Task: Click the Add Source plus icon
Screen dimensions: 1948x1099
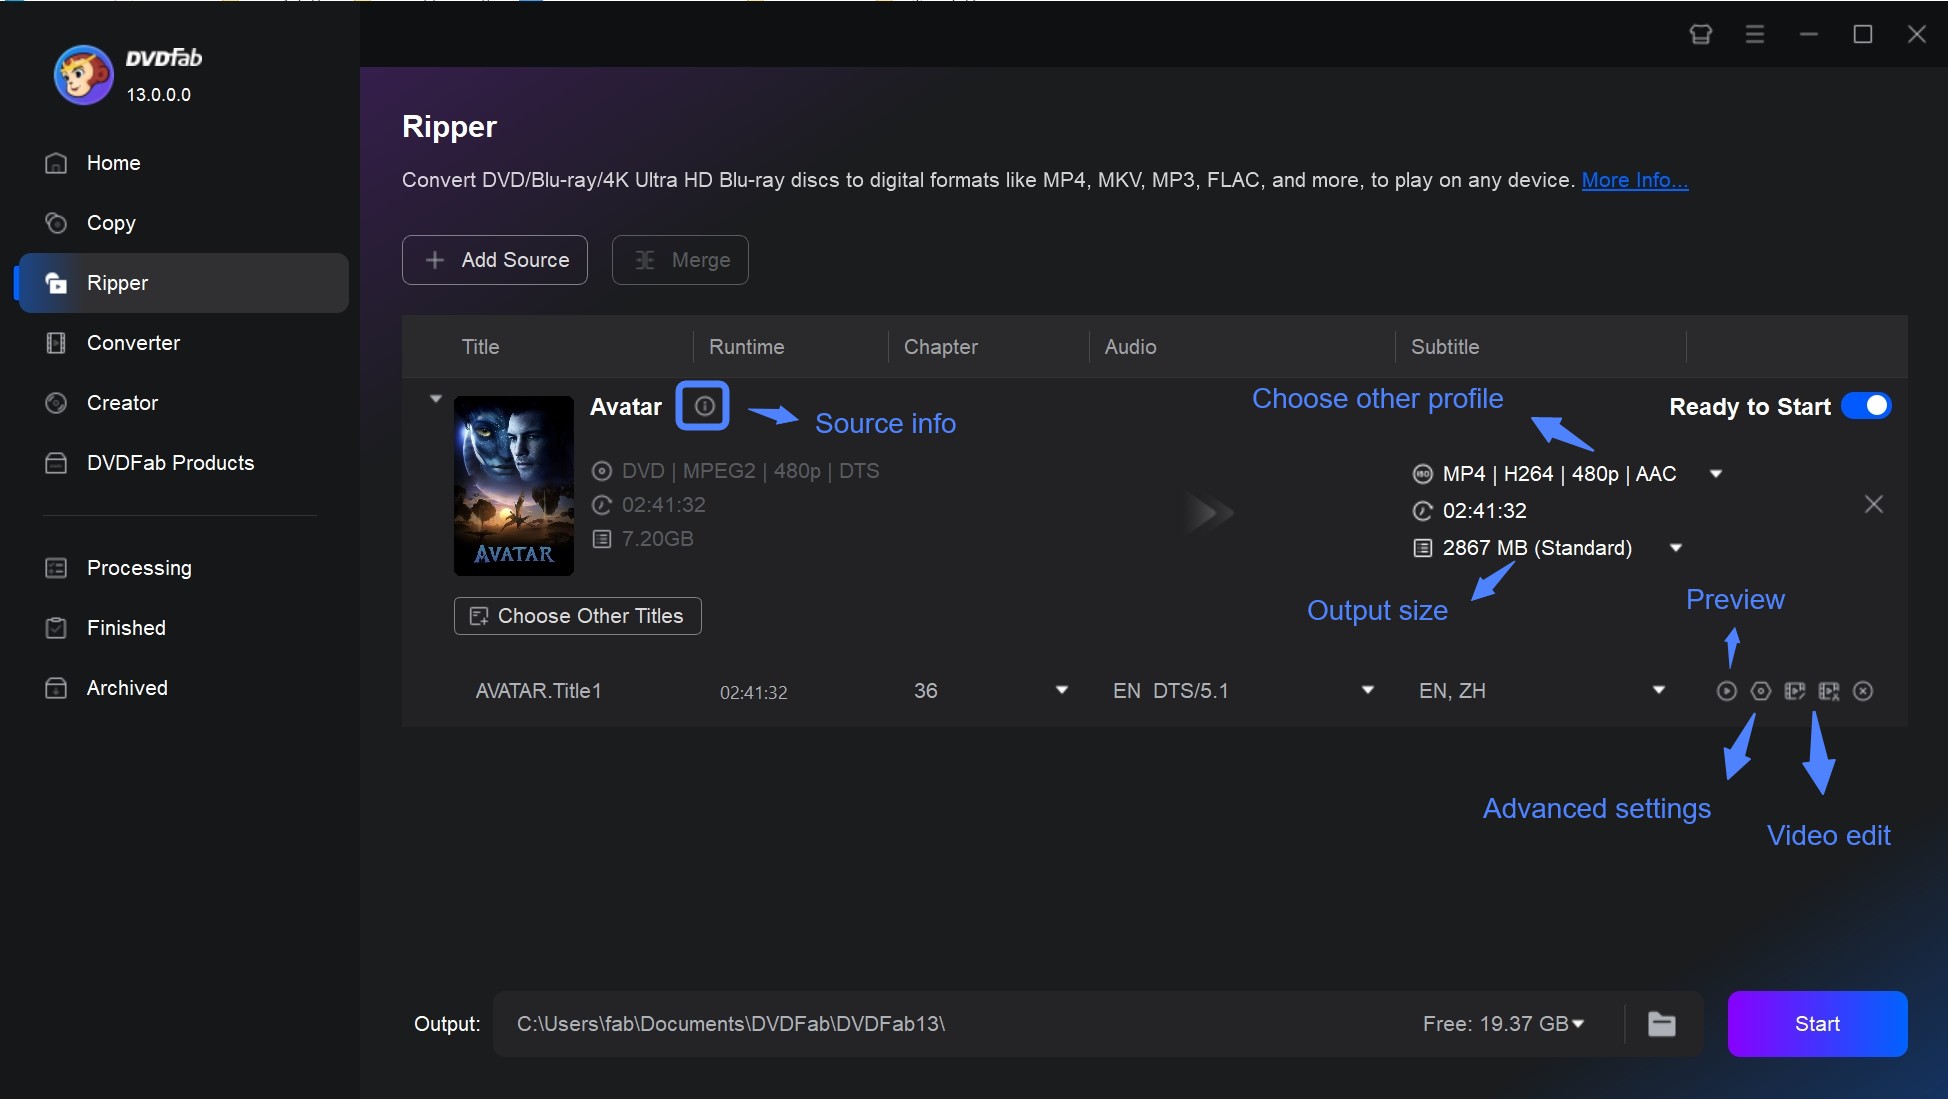Action: 432,258
